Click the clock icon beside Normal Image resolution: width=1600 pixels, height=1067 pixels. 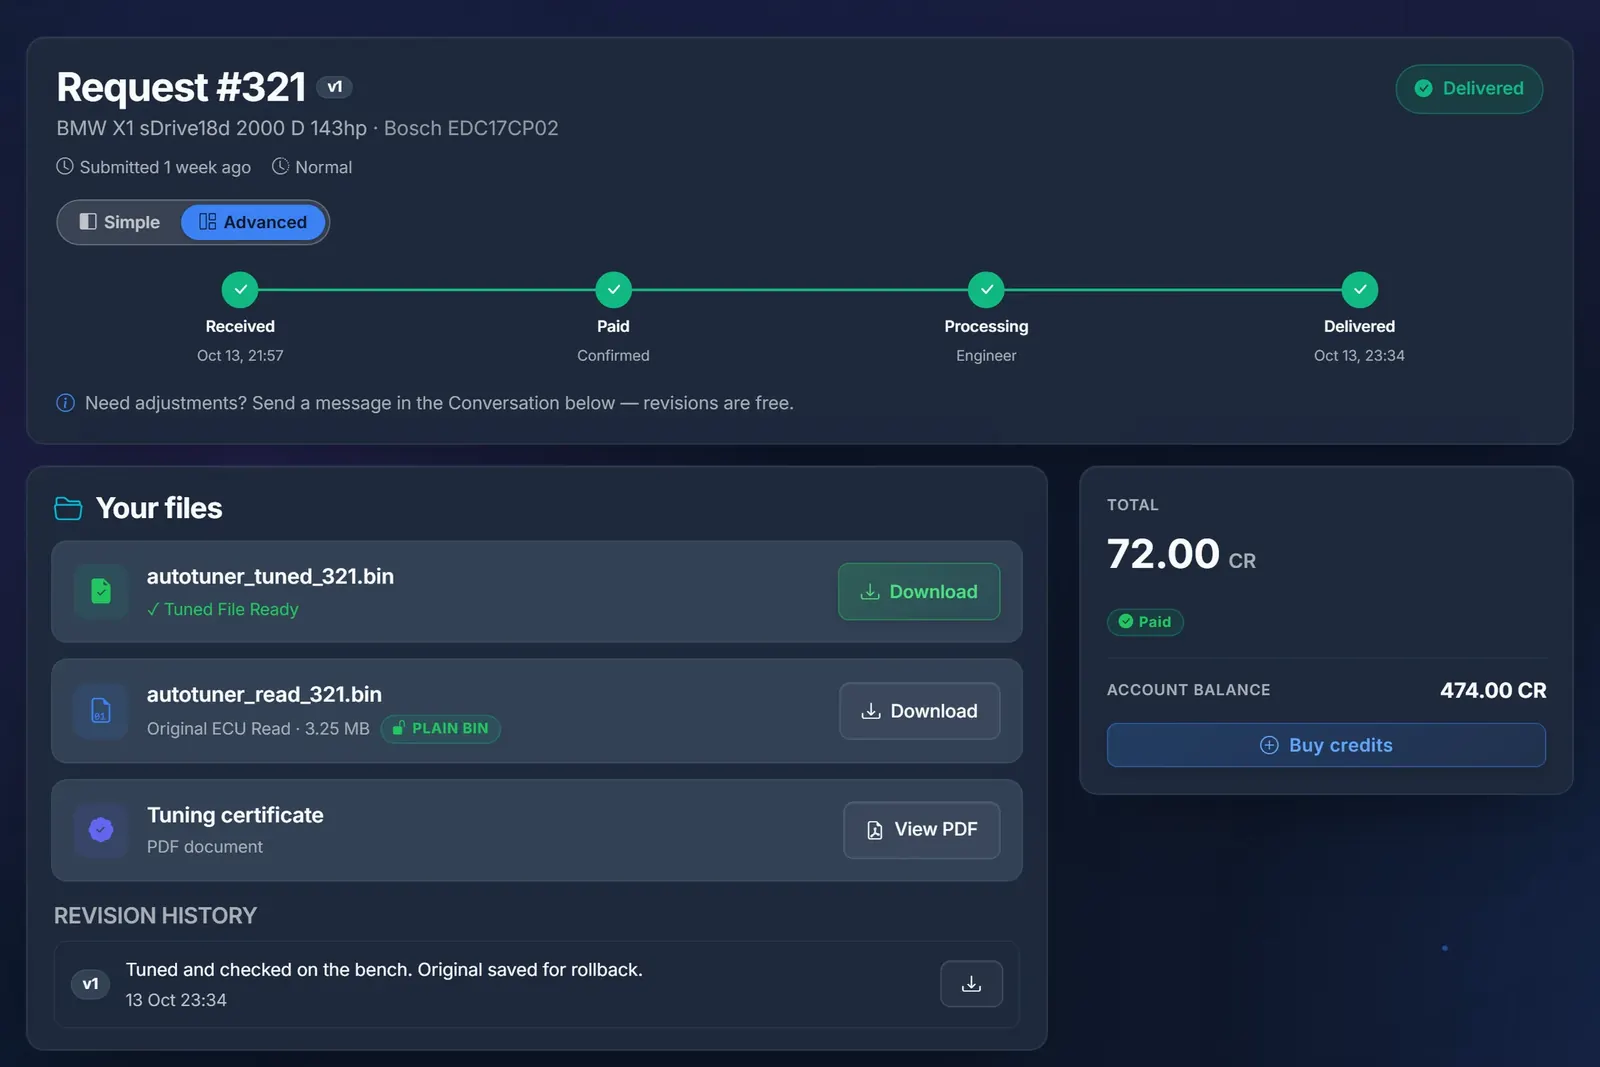pos(281,166)
